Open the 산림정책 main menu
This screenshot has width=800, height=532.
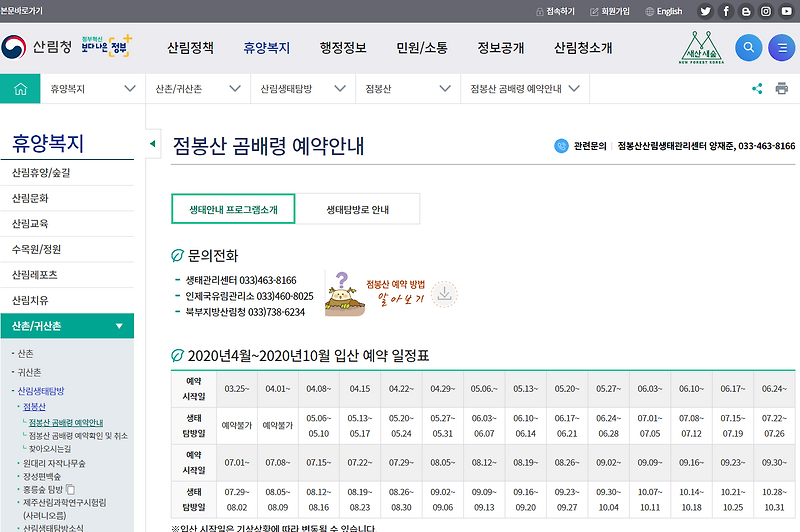tap(190, 48)
